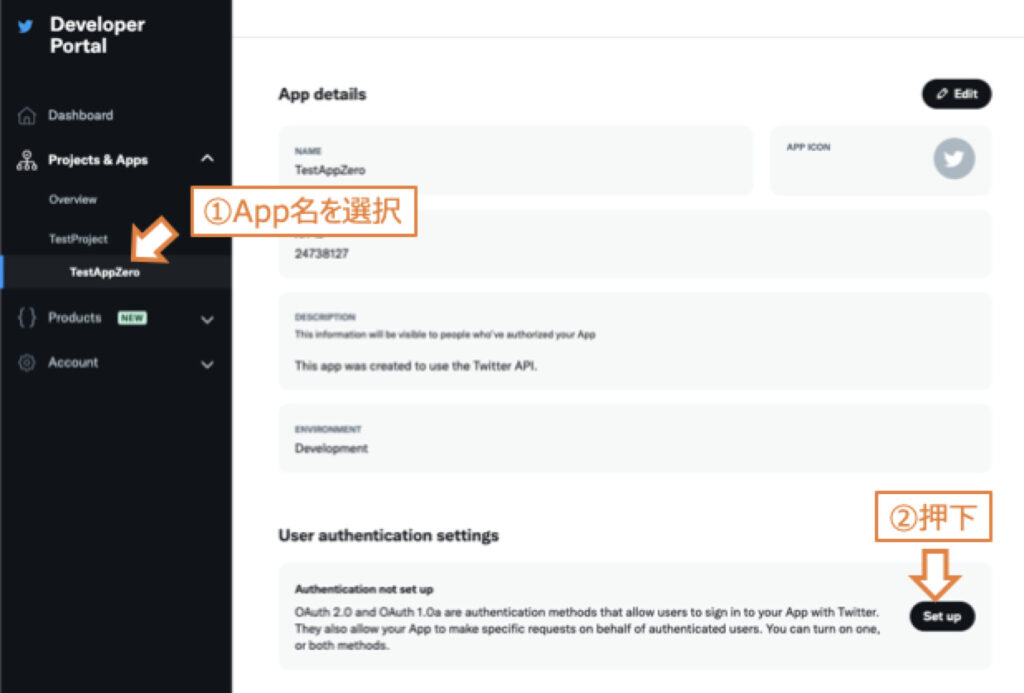Click the Authentication not set up text
The height and width of the screenshot is (693, 1024).
364,589
